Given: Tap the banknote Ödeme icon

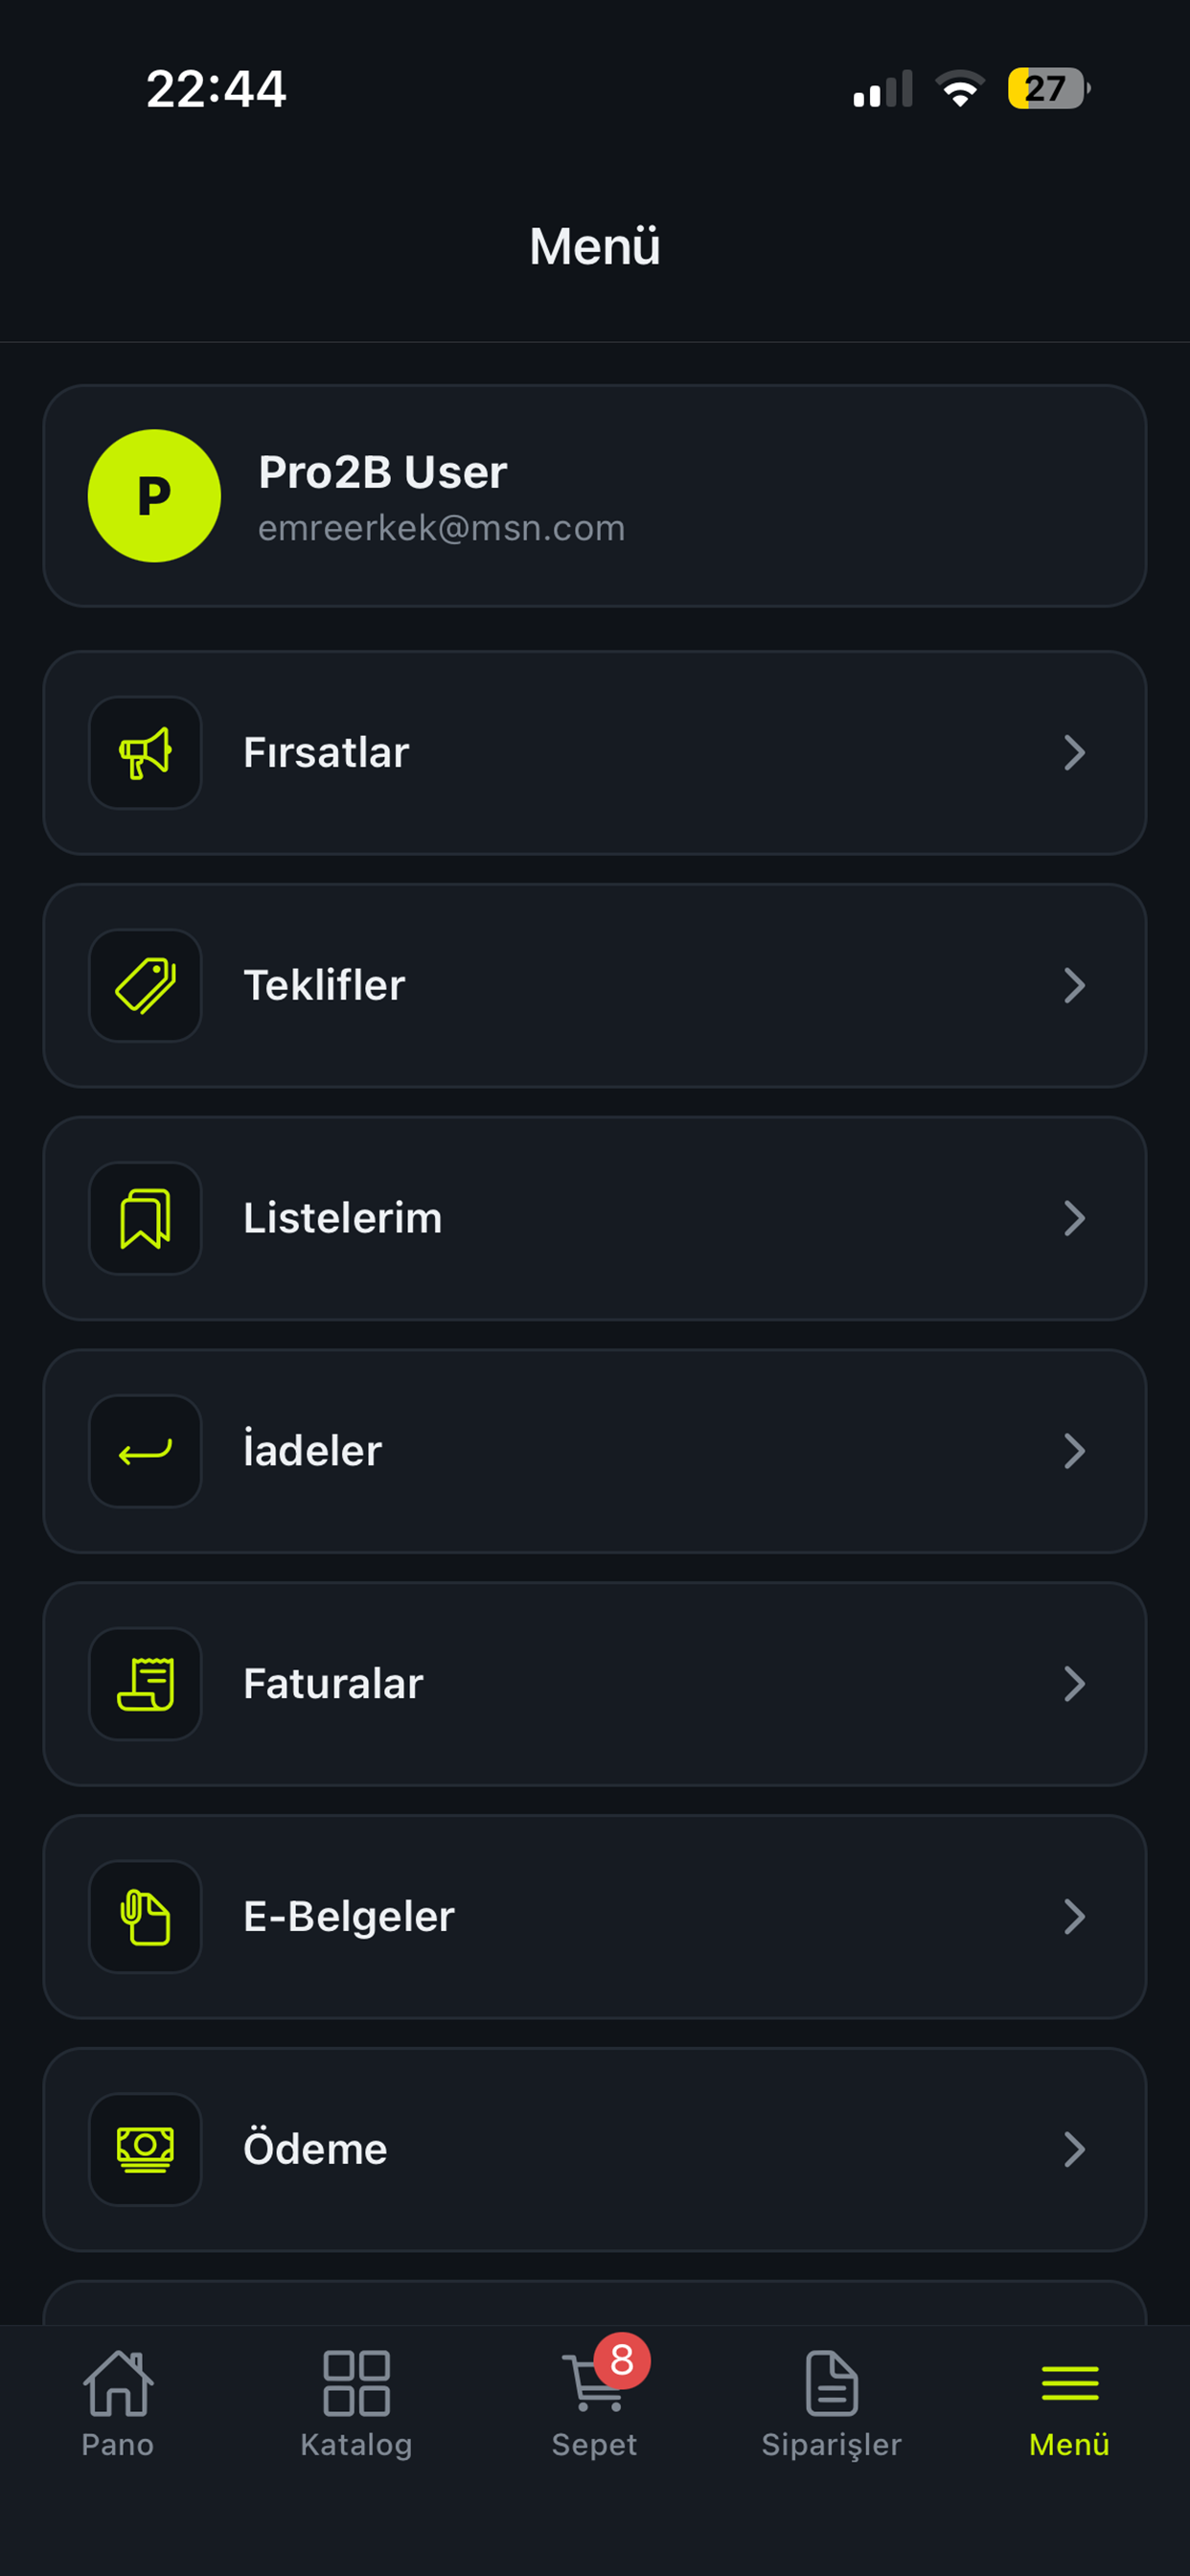Looking at the screenshot, I should click(145, 2149).
